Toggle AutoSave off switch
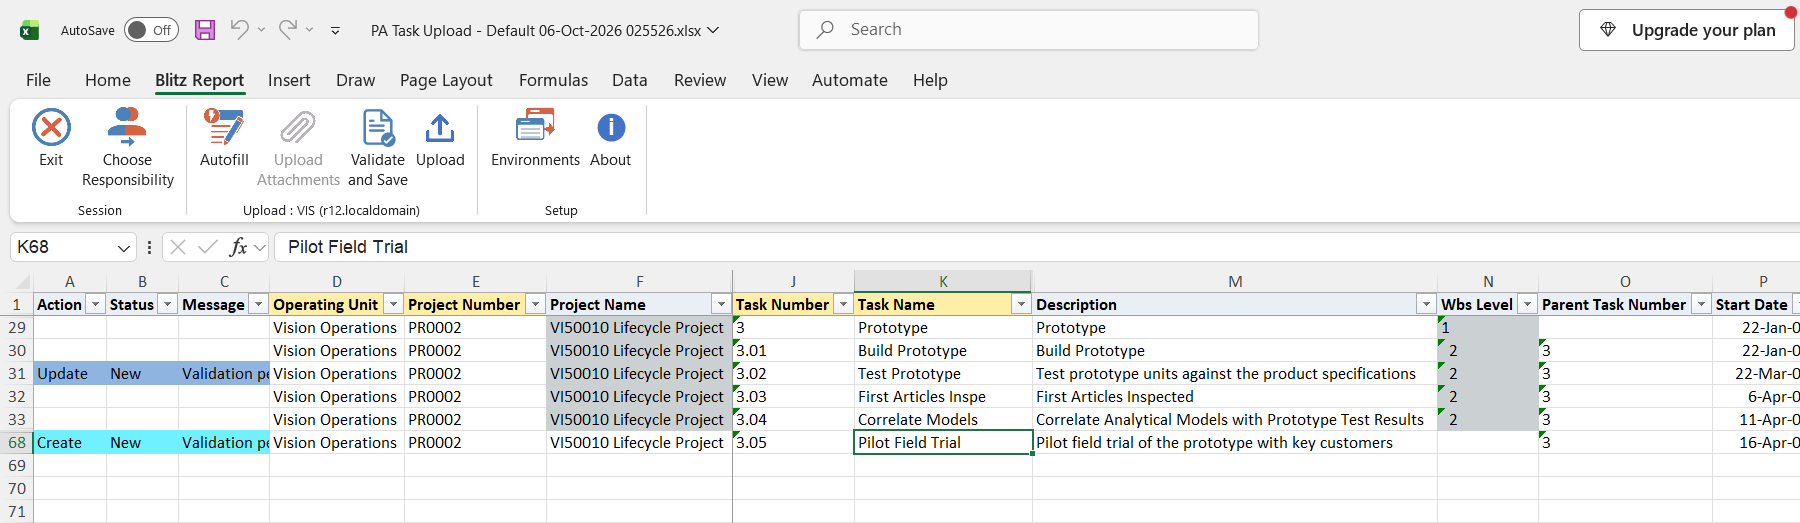1800x523 pixels. (x=151, y=30)
